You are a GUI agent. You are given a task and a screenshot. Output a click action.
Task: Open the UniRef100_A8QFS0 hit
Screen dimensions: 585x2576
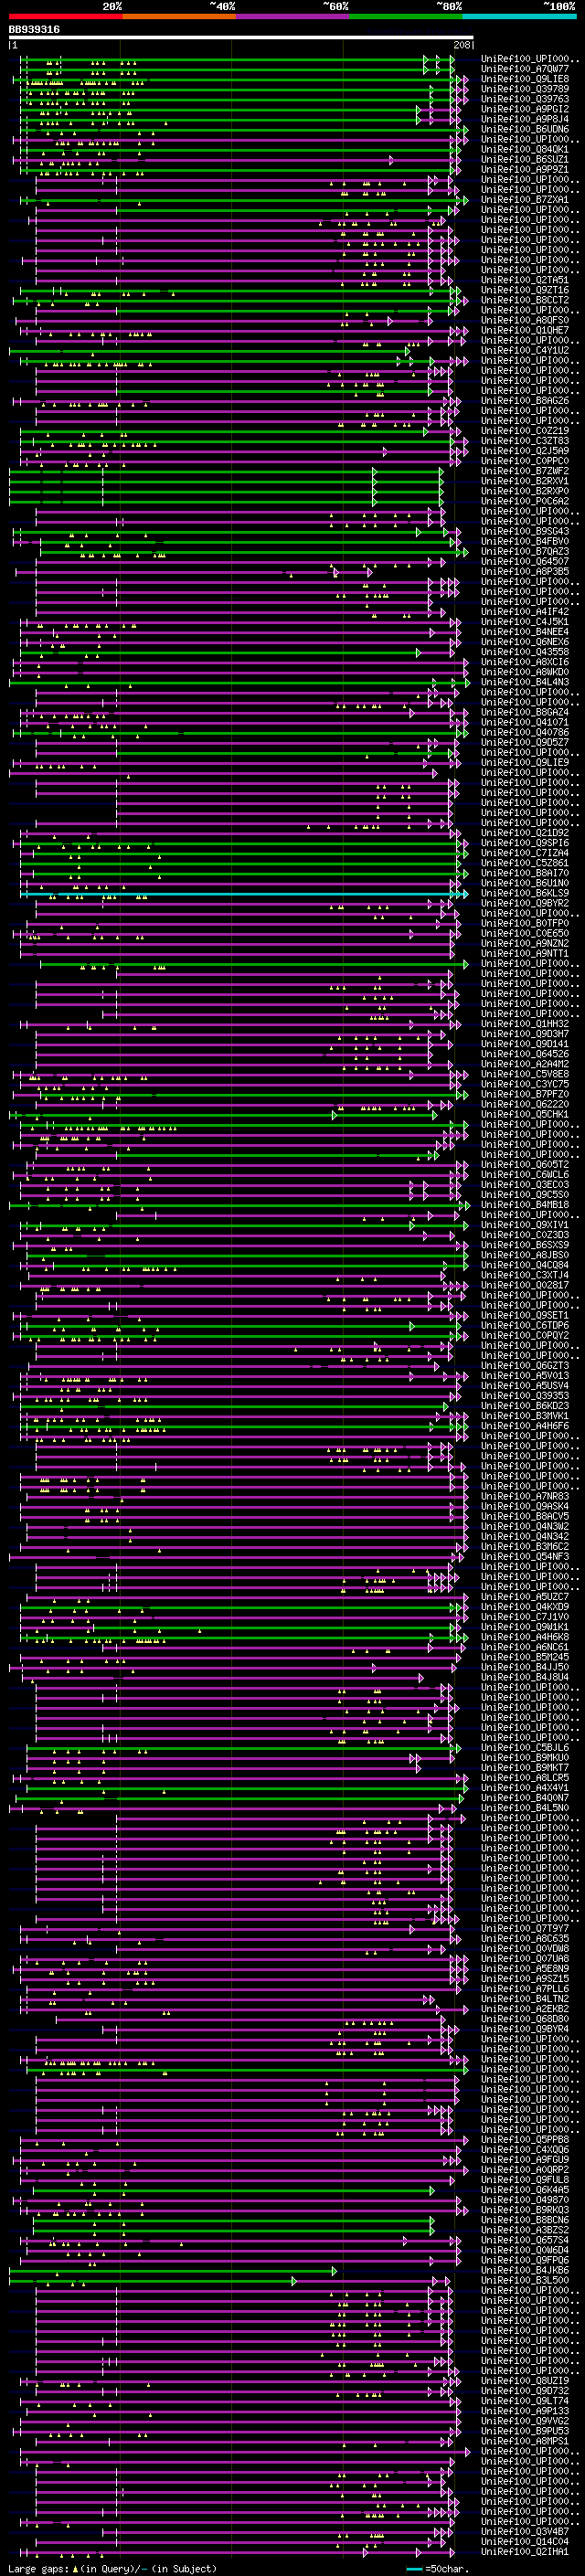[x=525, y=321]
